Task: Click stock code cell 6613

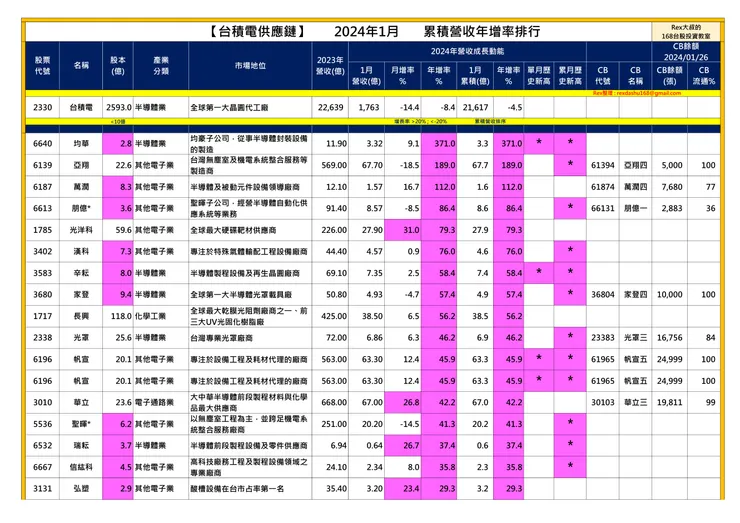Action: (x=42, y=208)
